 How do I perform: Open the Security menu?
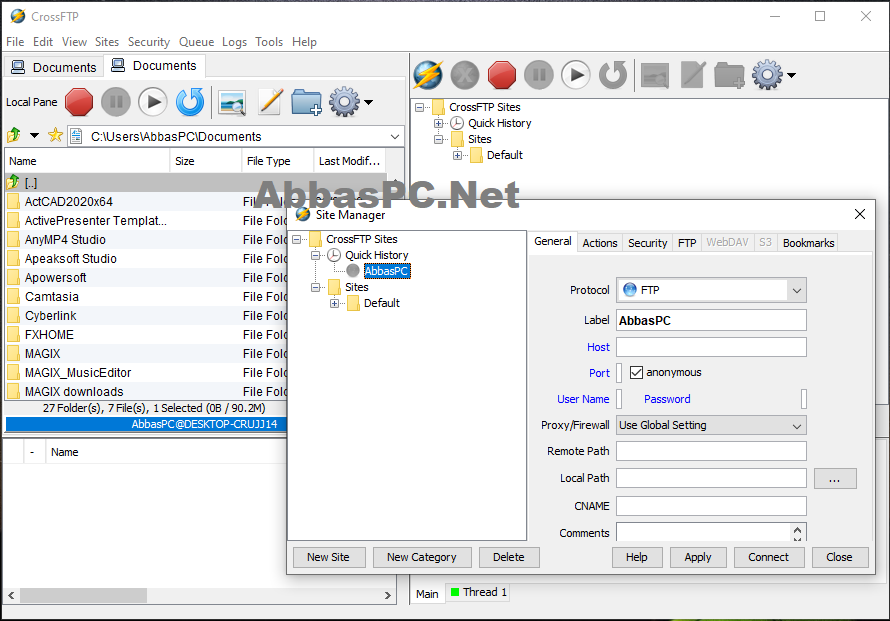click(x=149, y=42)
